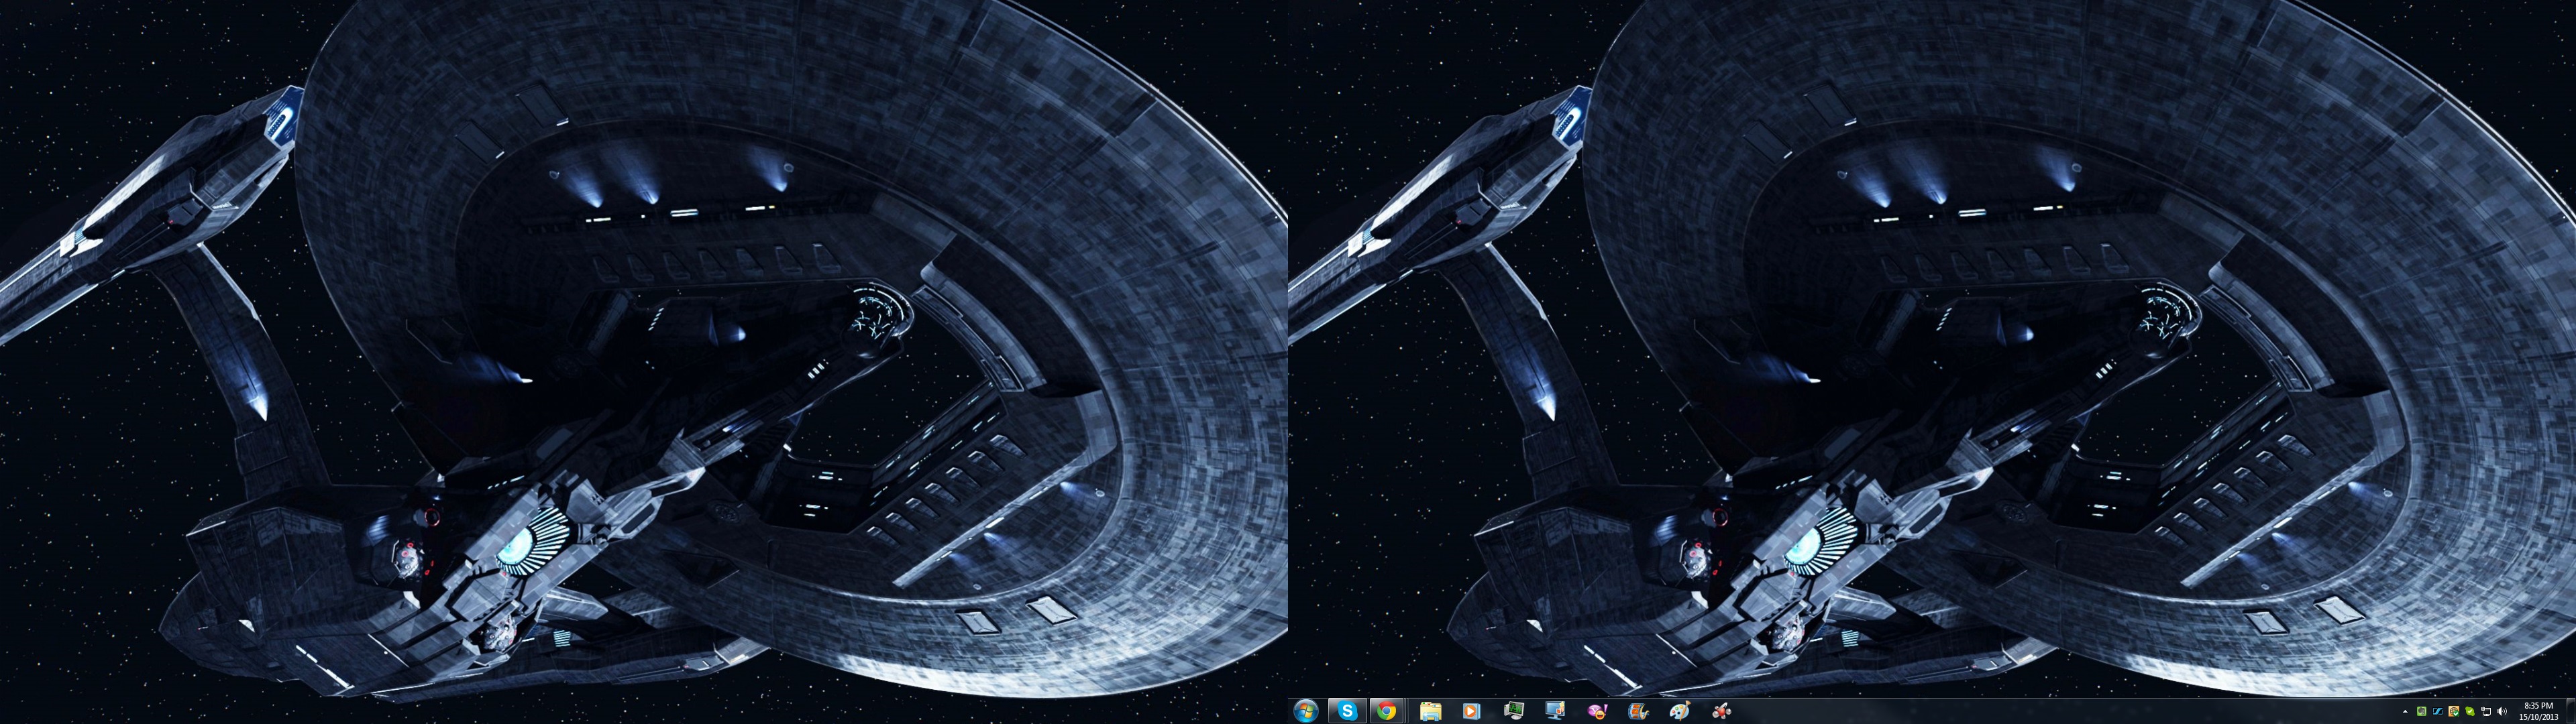Launch Paint with the palette icon
This screenshot has height=724, width=2576.
click(1679, 711)
